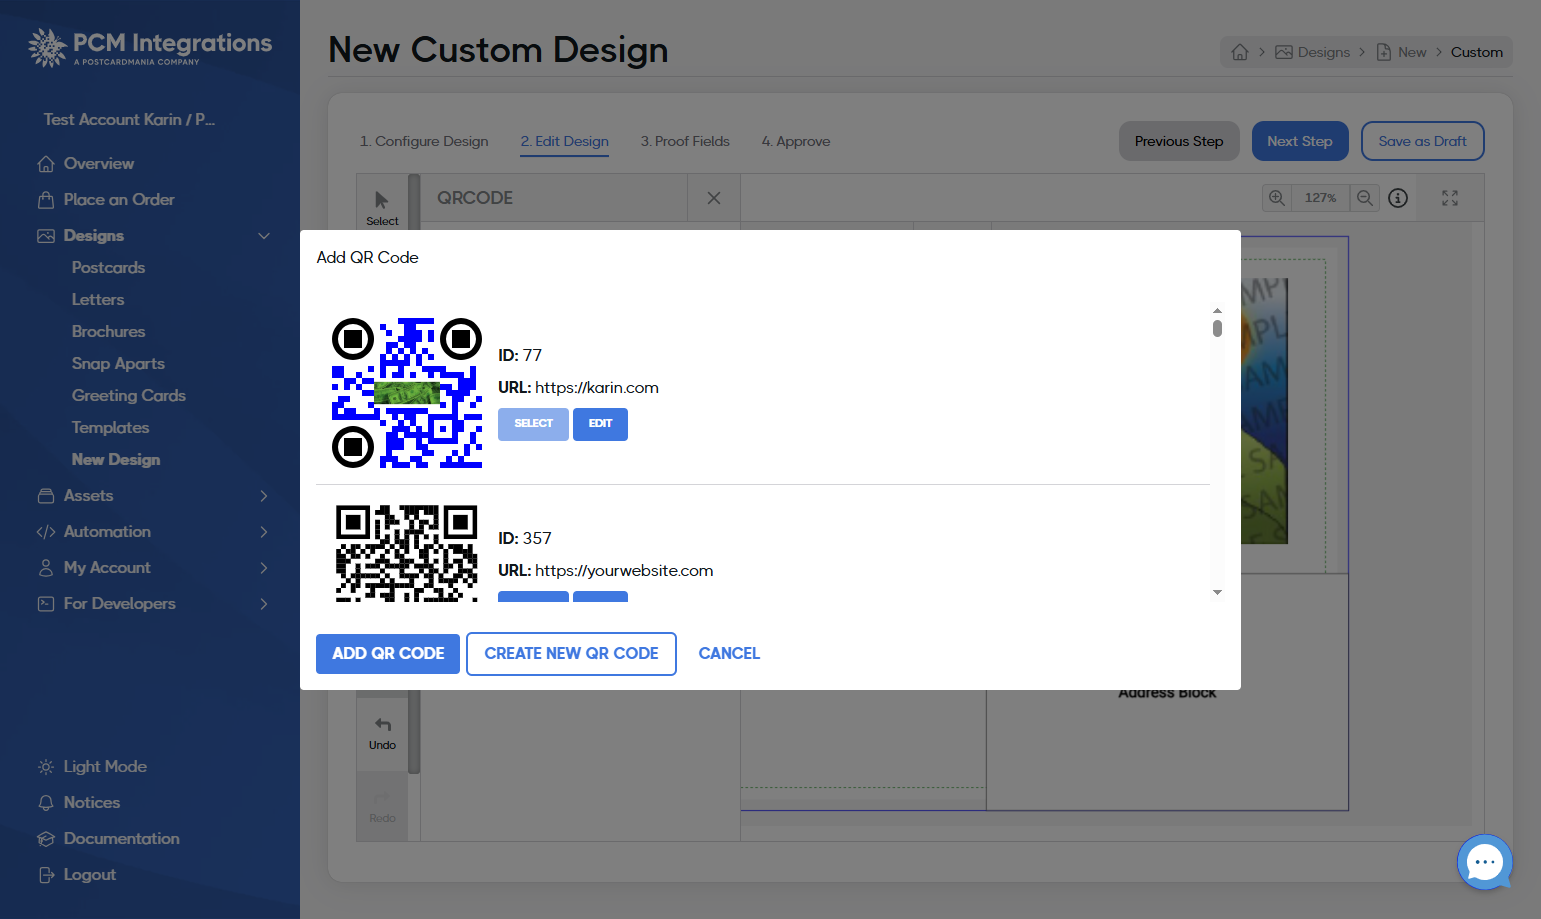Screen dimensions: 1541x919
Task: Toggle fullscreen editor view
Action: point(1450,198)
